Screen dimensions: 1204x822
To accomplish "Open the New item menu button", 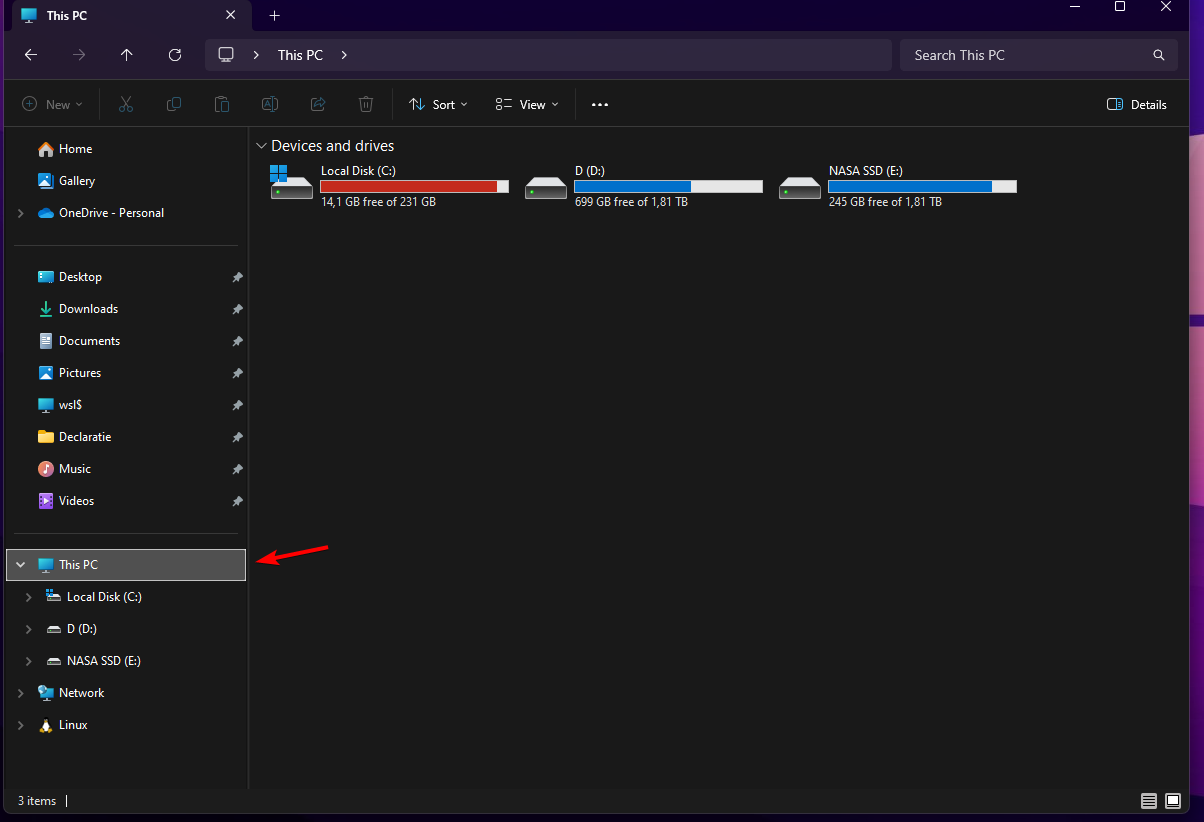I will pyautogui.click(x=52, y=104).
